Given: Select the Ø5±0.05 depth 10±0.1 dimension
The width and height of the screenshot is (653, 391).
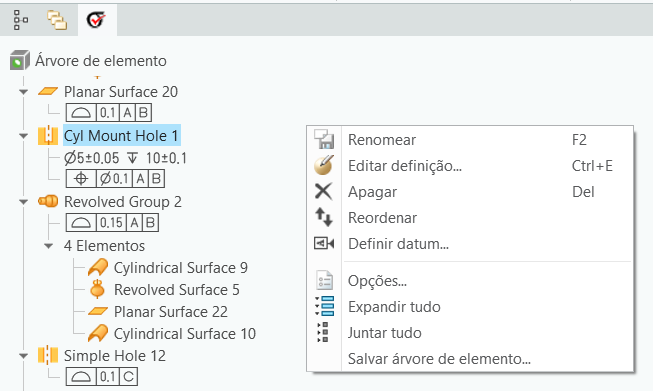Looking at the screenshot, I should pyautogui.click(x=125, y=158).
